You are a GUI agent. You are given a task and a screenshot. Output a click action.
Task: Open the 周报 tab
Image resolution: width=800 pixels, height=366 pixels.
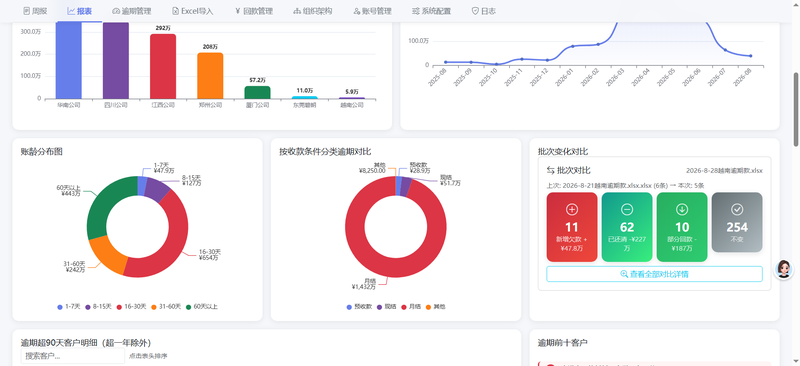pos(35,11)
